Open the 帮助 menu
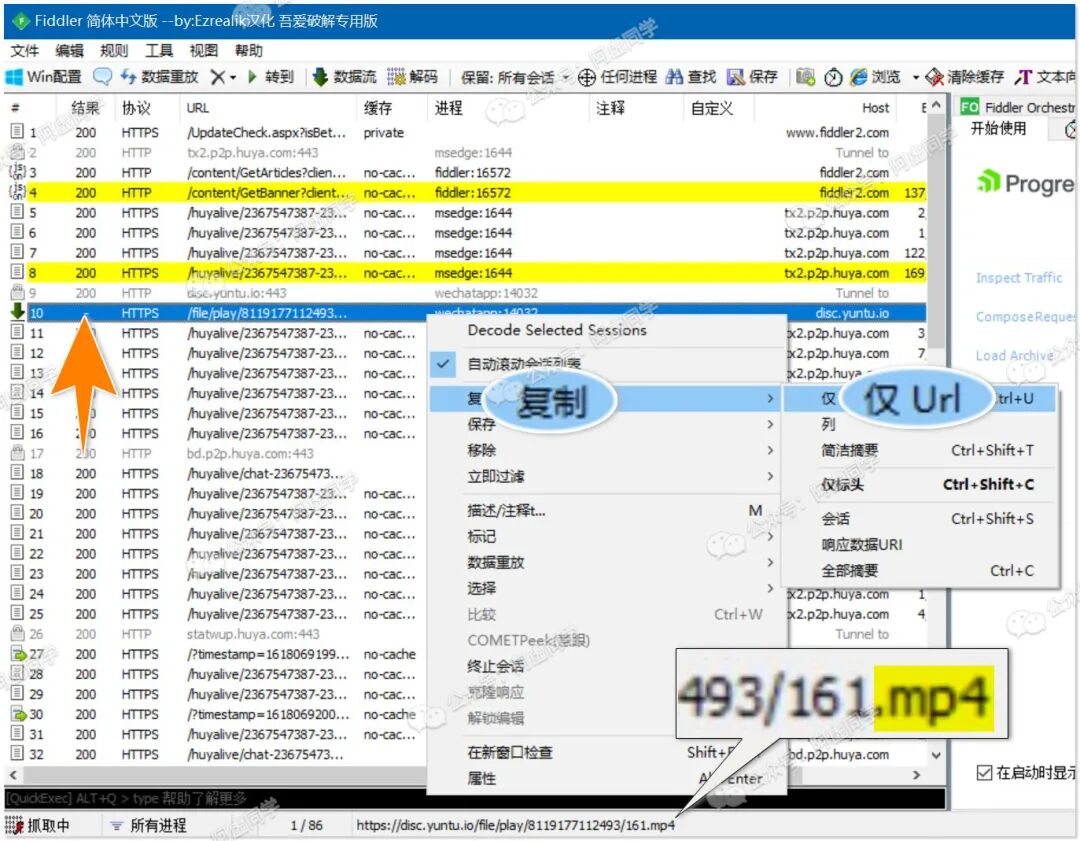This screenshot has width=1080, height=841. coord(248,50)
